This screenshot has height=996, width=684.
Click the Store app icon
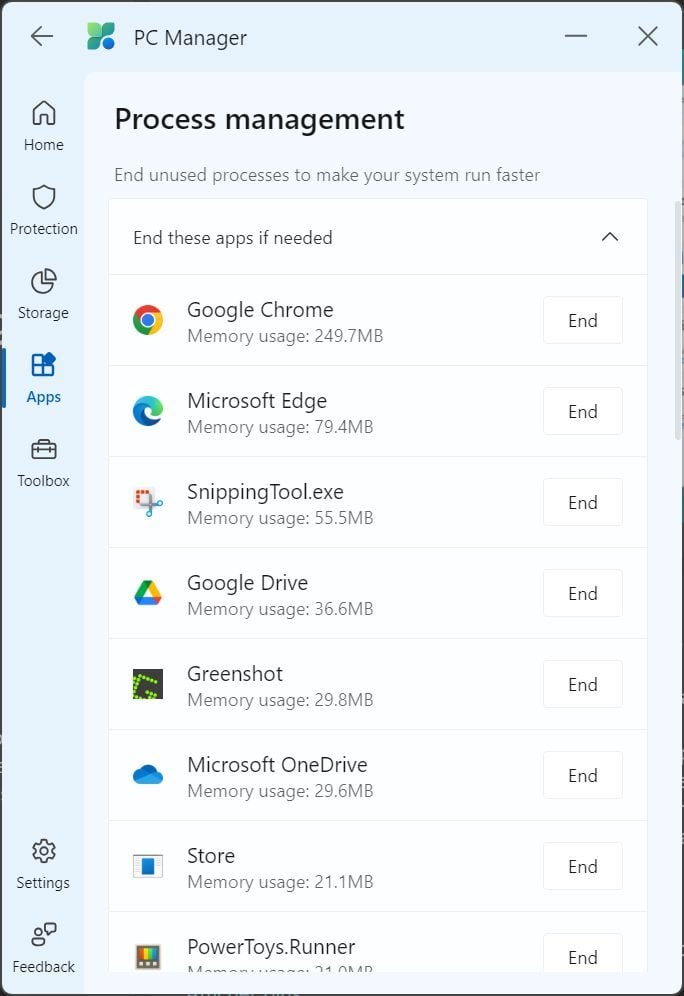[148, 866]
